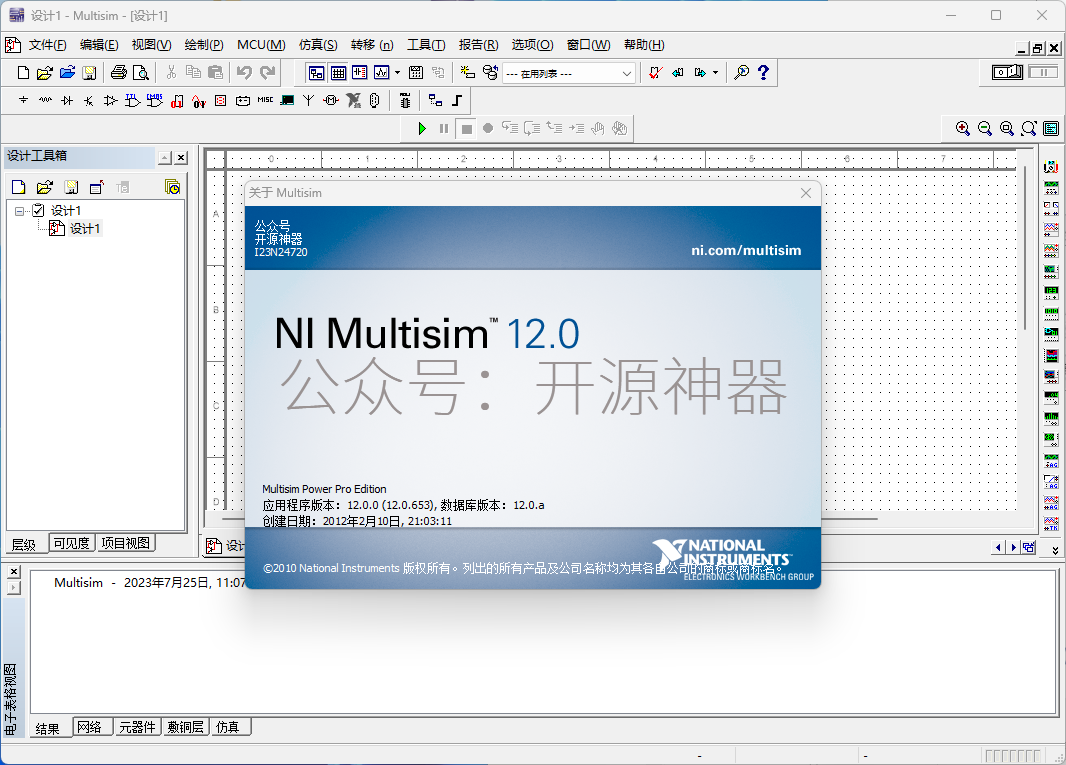Viewport: 1066px width, 765px height.
Task: Toggle the SPICE Netlist Viewer button
Action: click(360, 73)
